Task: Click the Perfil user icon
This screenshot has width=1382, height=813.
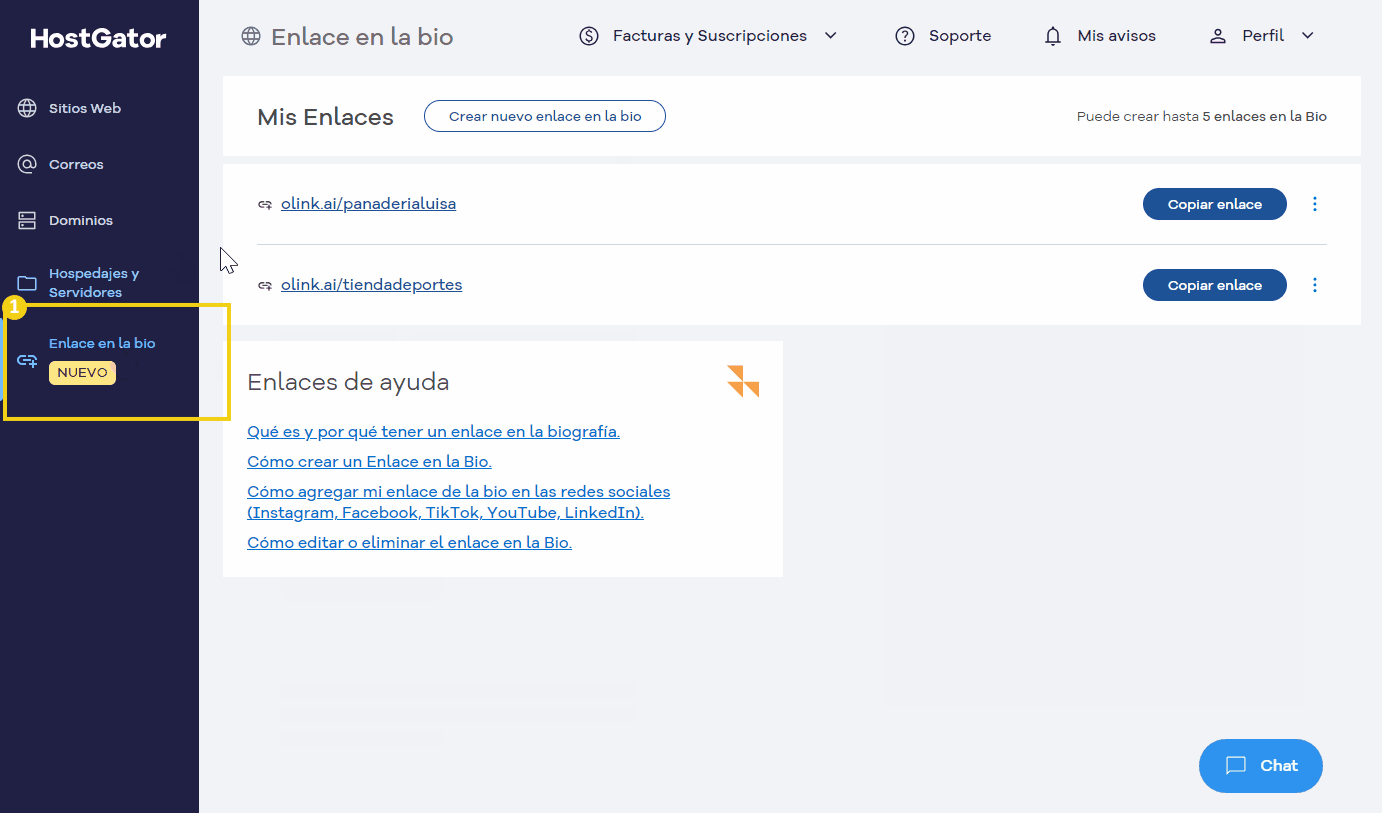Action: click(x=1217, y=36)
